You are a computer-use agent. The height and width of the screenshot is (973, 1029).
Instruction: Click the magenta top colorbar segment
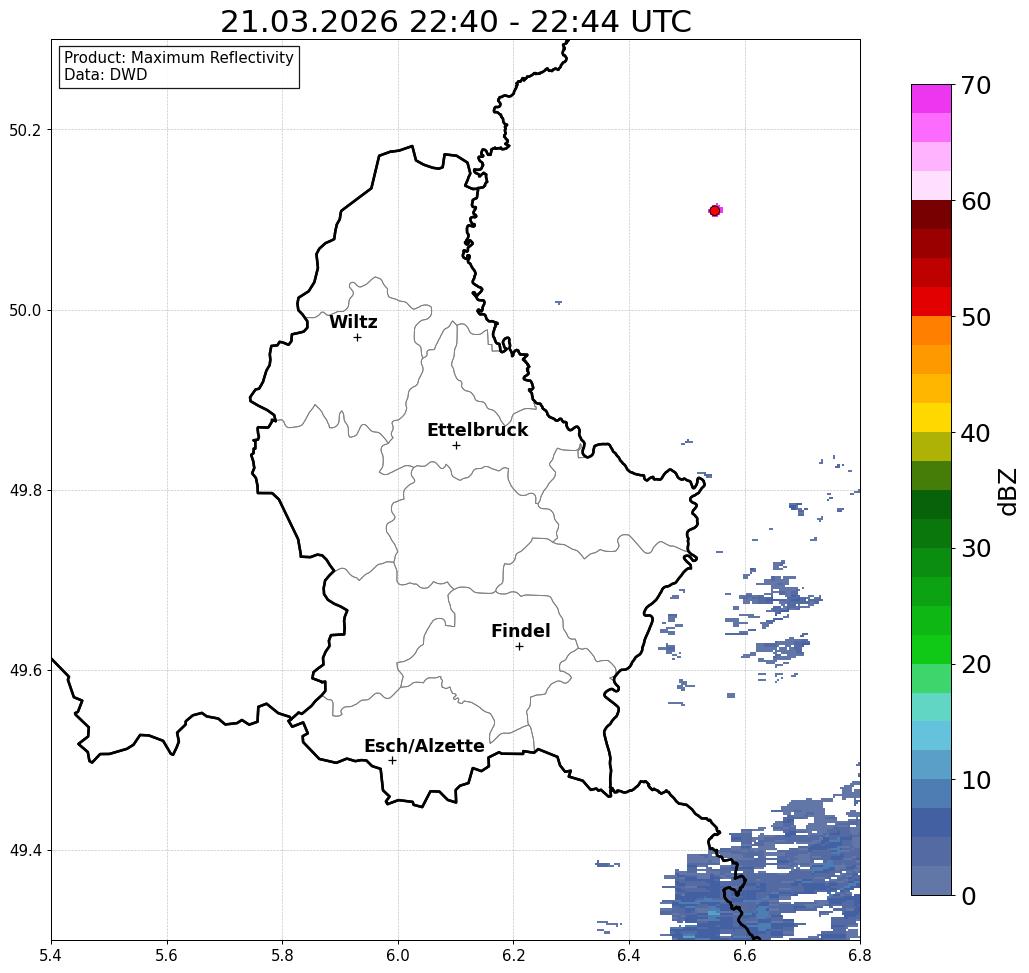(931, 99)
